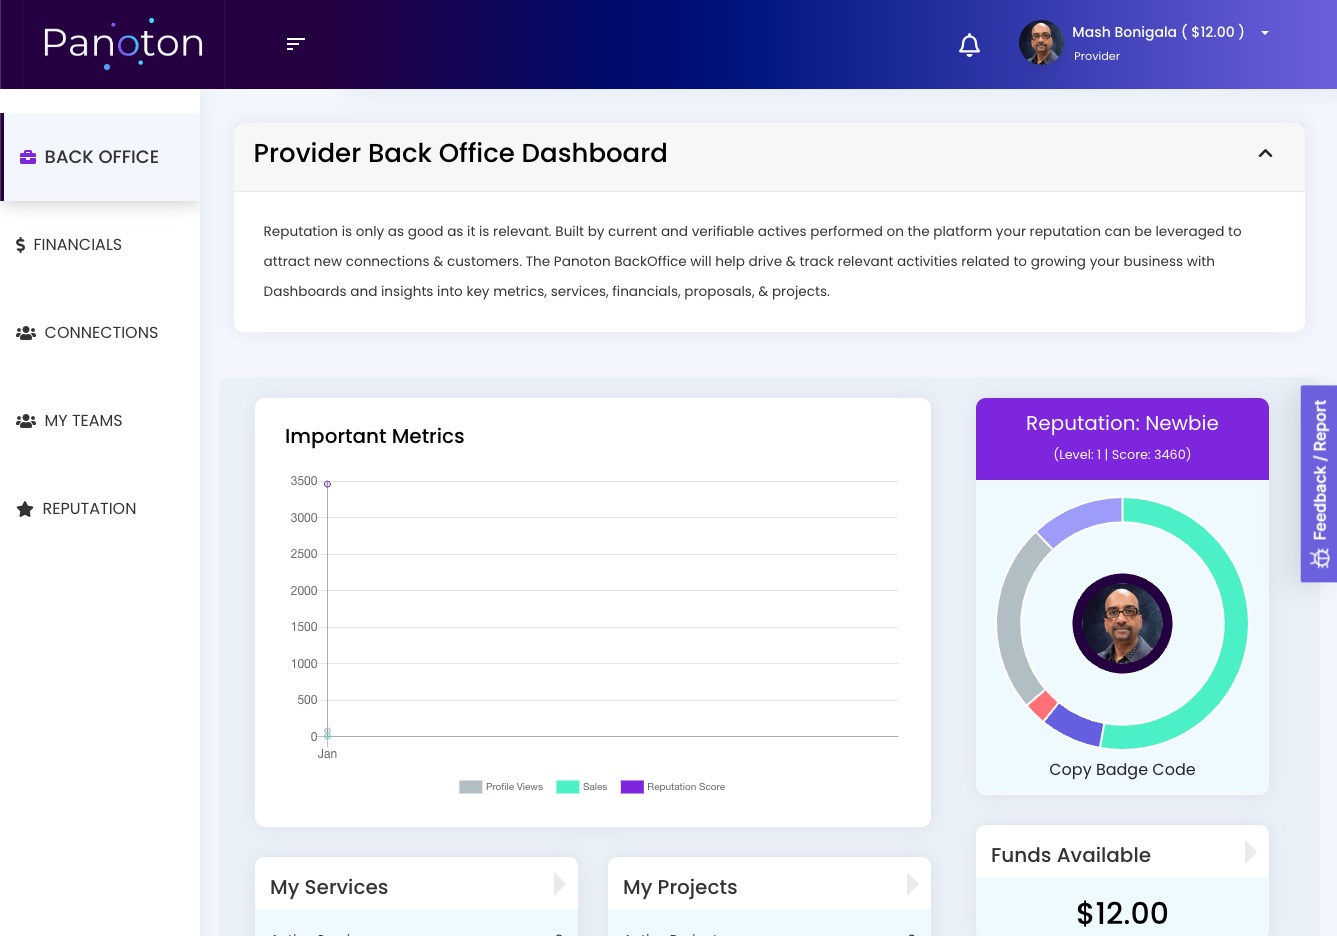This screenshot has height=936, width=1337.
Task: Click the Jan axis label on chart
Action: point(327,754)
